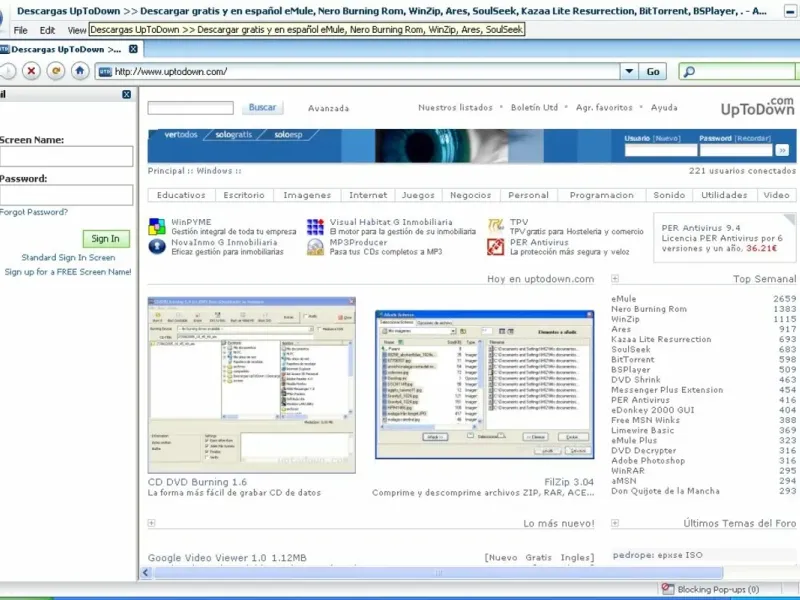Open the Utilidades category tab
The height and width of the screenshot is (600, 800).
(724, 195)
